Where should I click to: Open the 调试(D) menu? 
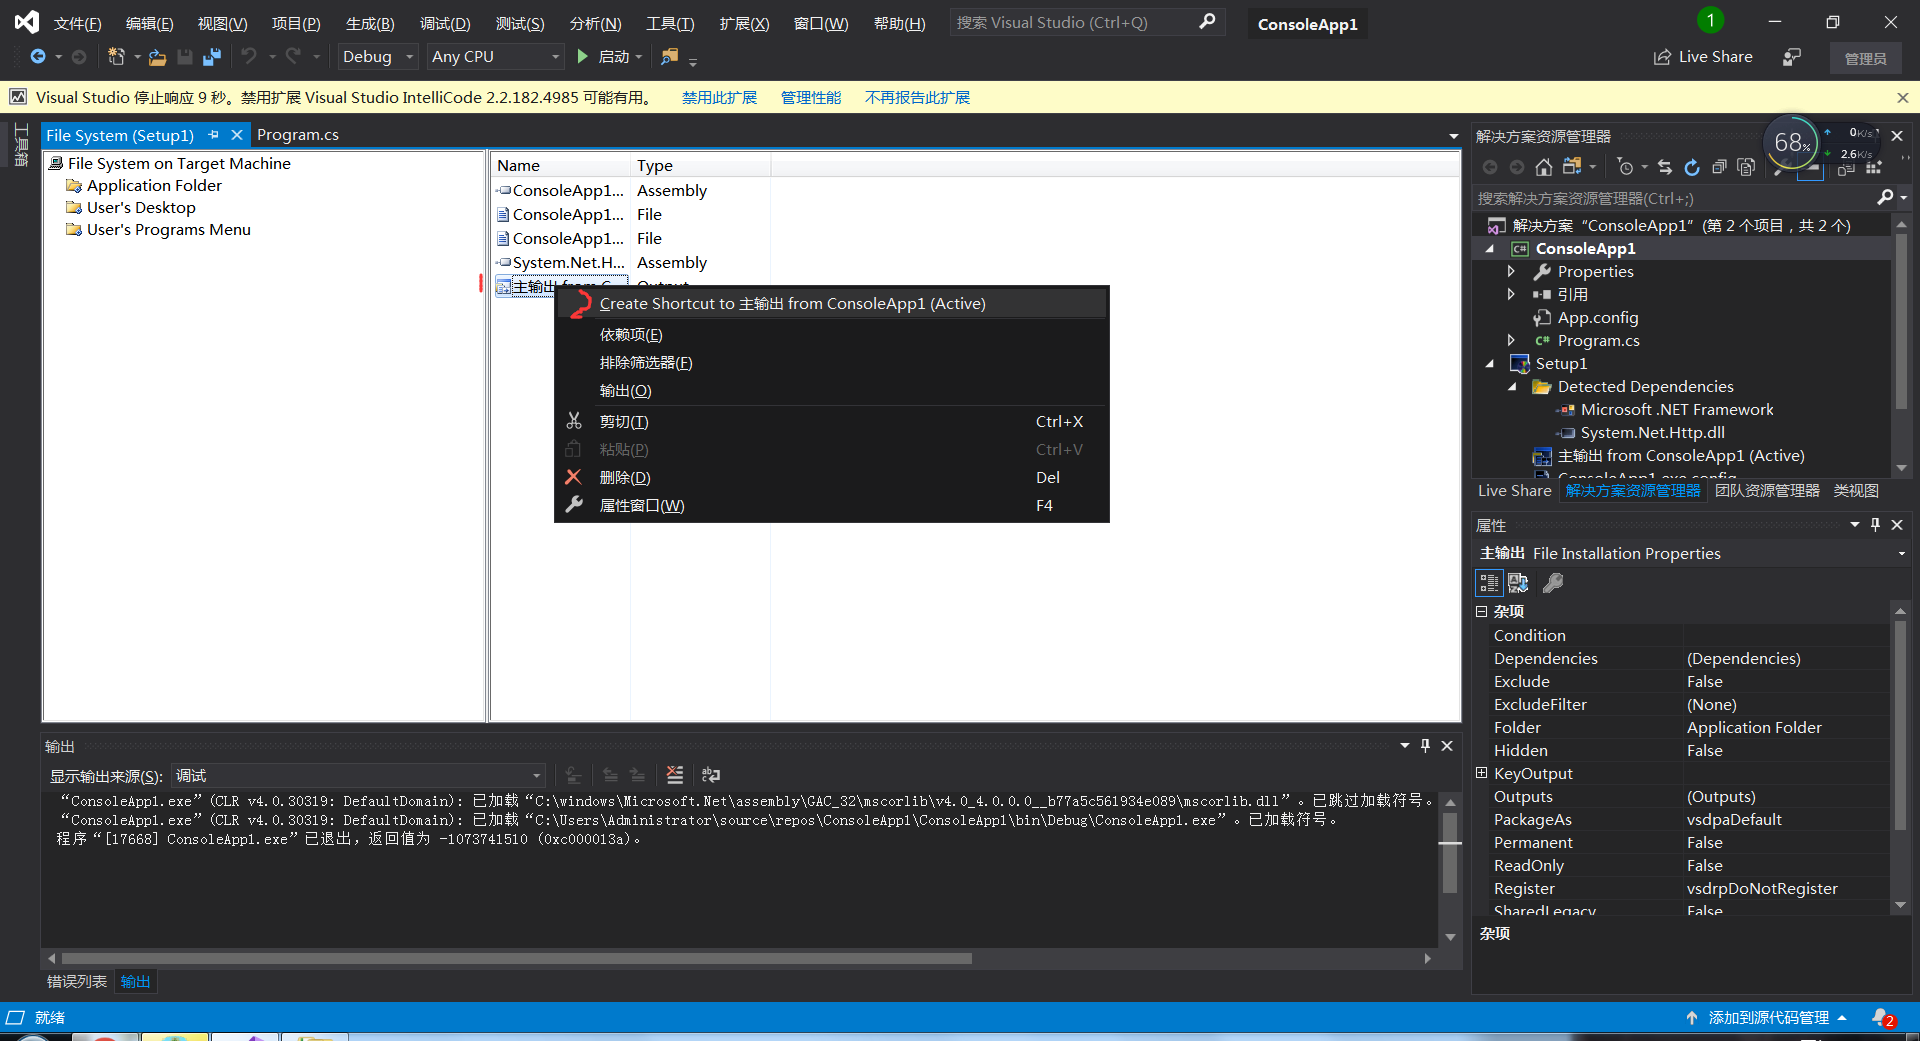pos(445,23)
